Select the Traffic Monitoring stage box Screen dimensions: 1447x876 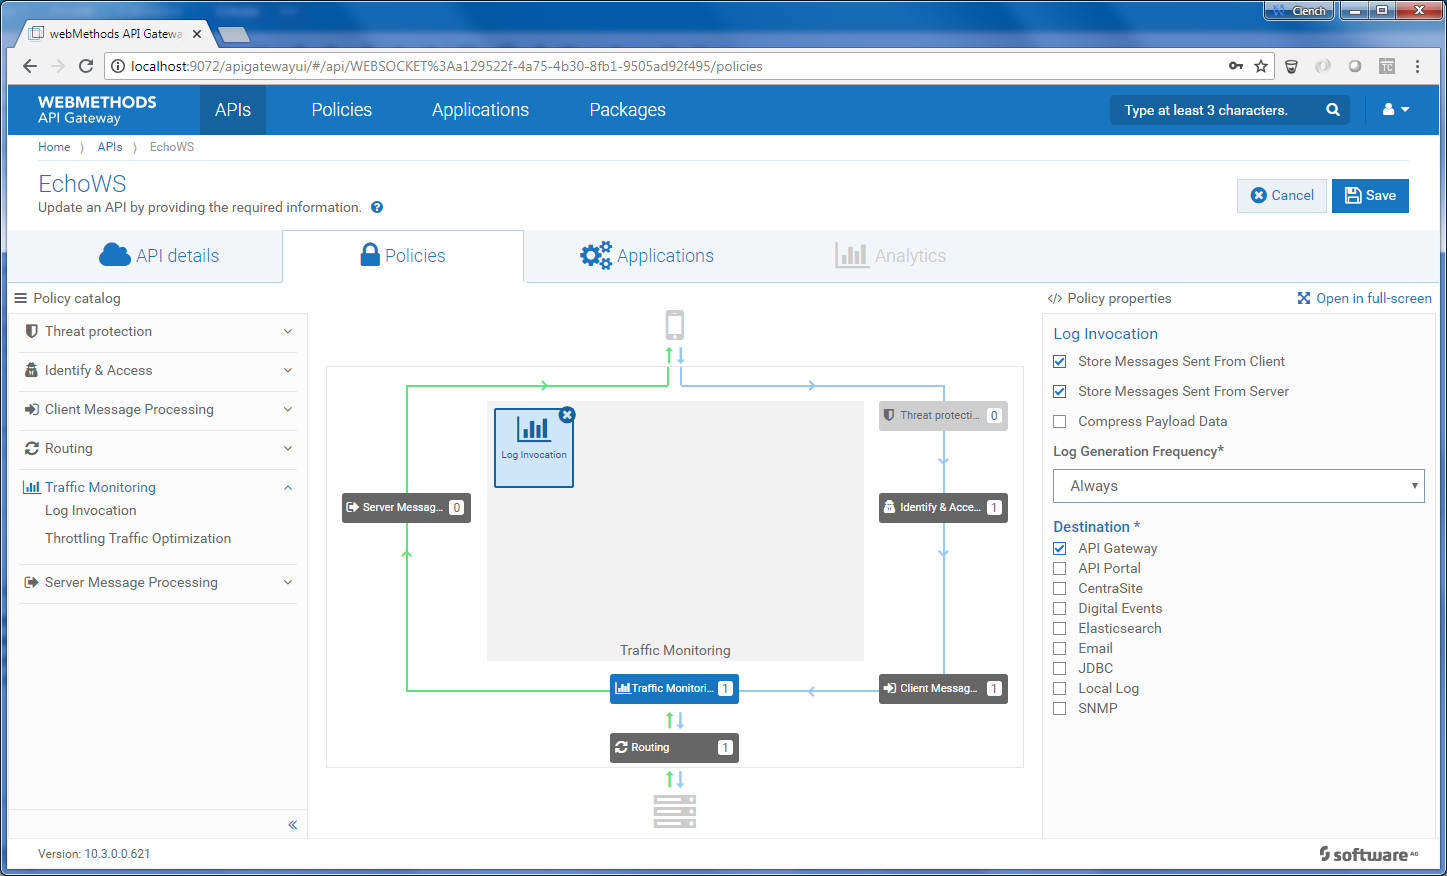674,689
